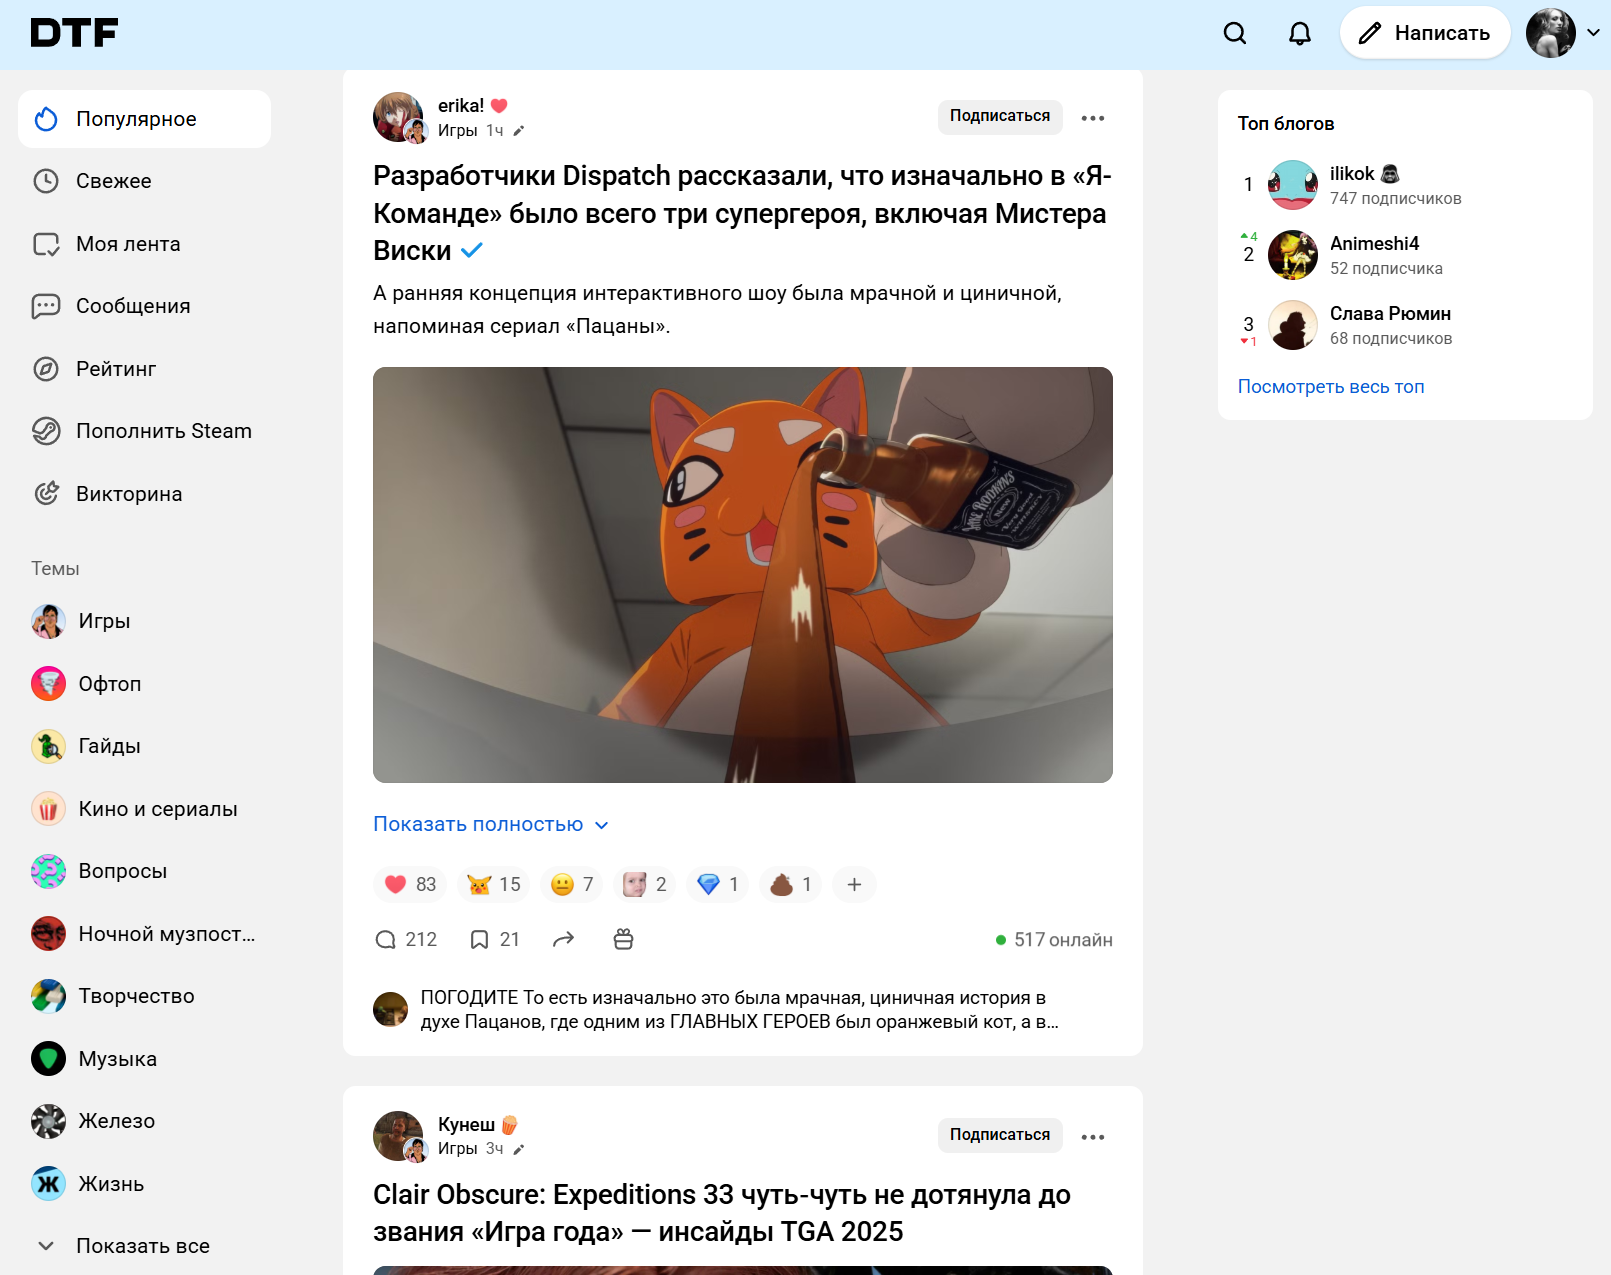
Task: Open notifications bell icon
Action: pyautogui.click(x=1299, y=33)
